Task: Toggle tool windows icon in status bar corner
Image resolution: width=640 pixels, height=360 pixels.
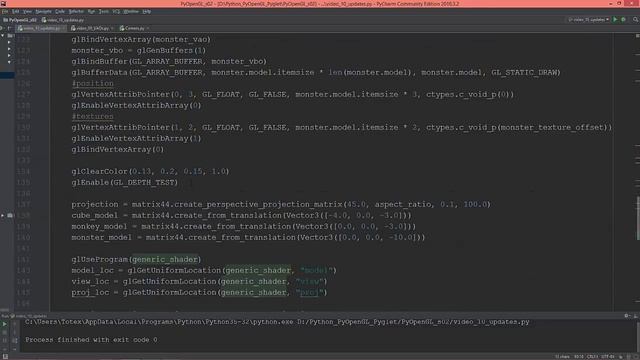Action: pyautogui.click(x=5, y=356)
